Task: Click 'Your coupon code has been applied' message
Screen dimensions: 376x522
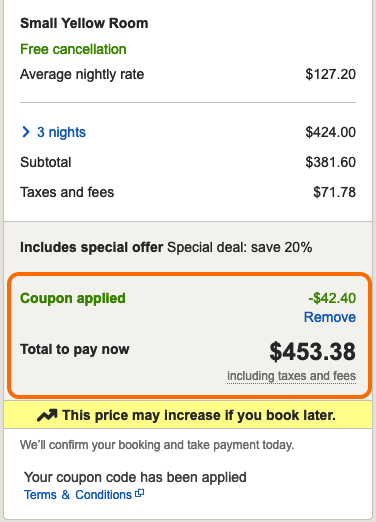Action: (135, 477)
